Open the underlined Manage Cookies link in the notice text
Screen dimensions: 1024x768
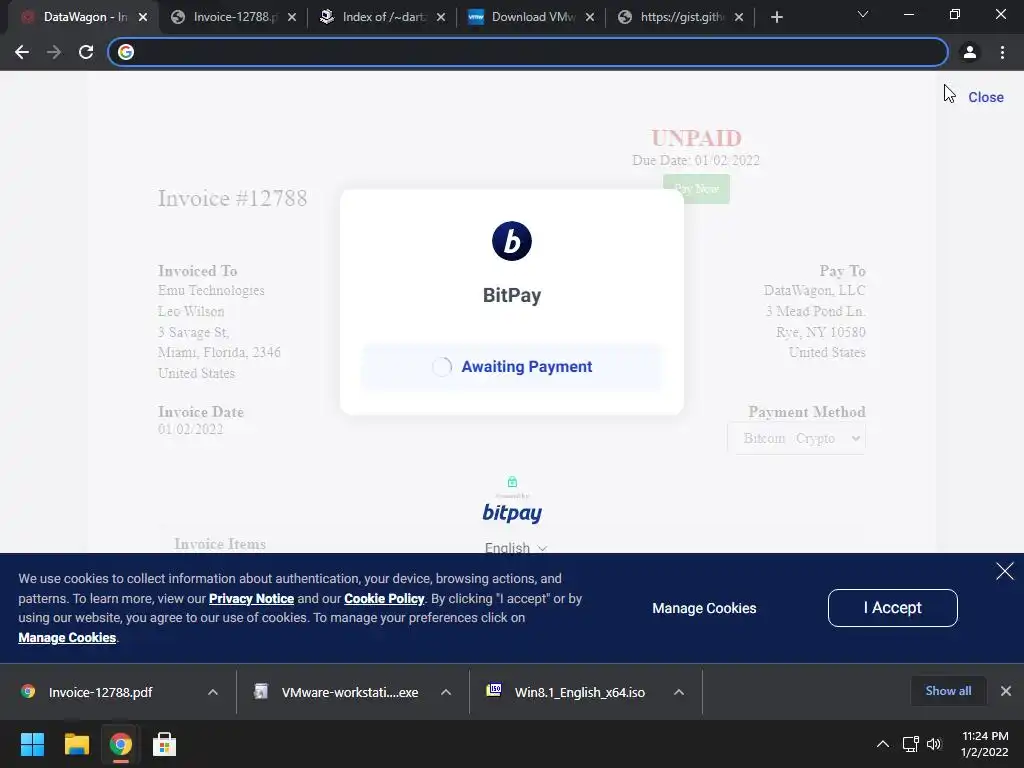[x=67, y=638]
